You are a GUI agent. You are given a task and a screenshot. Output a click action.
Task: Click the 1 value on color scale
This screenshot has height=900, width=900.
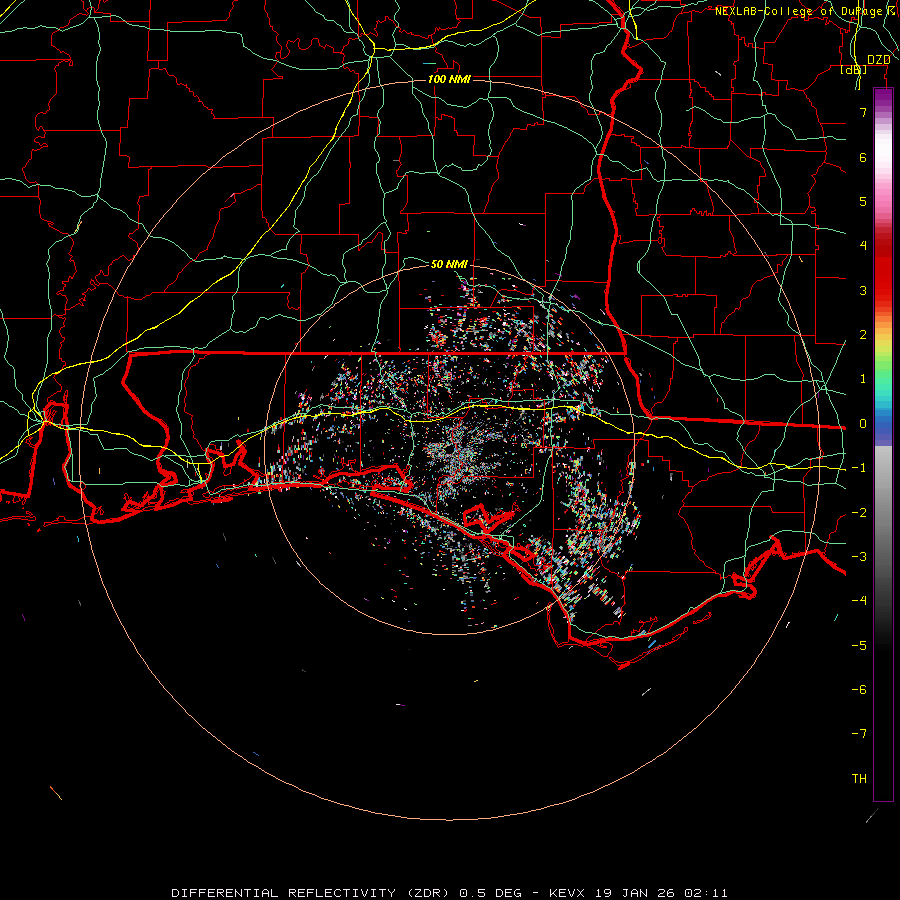point(863,379)
